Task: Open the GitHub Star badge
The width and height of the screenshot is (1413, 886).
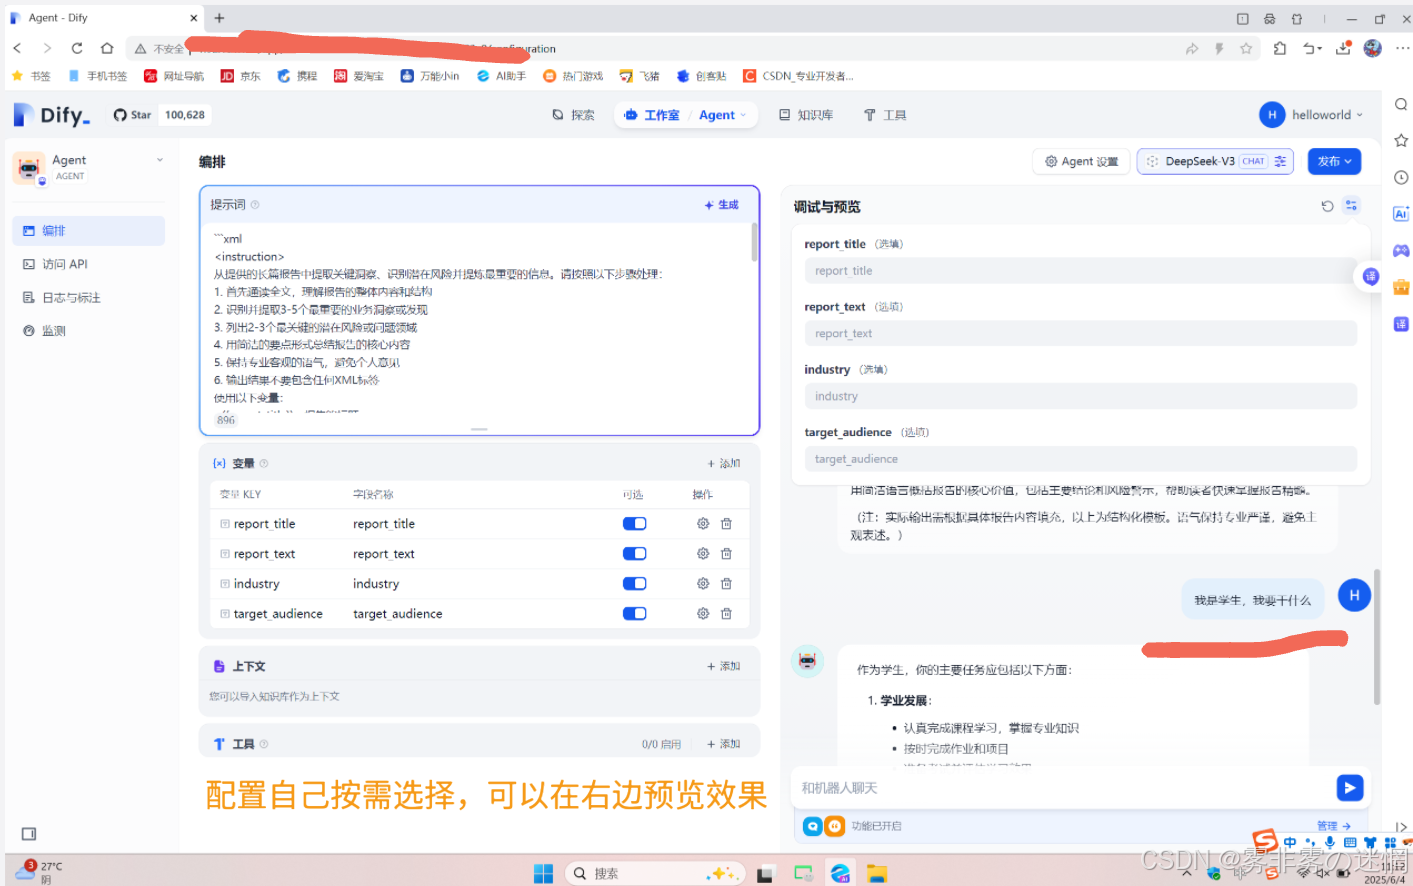Action: 161,115
